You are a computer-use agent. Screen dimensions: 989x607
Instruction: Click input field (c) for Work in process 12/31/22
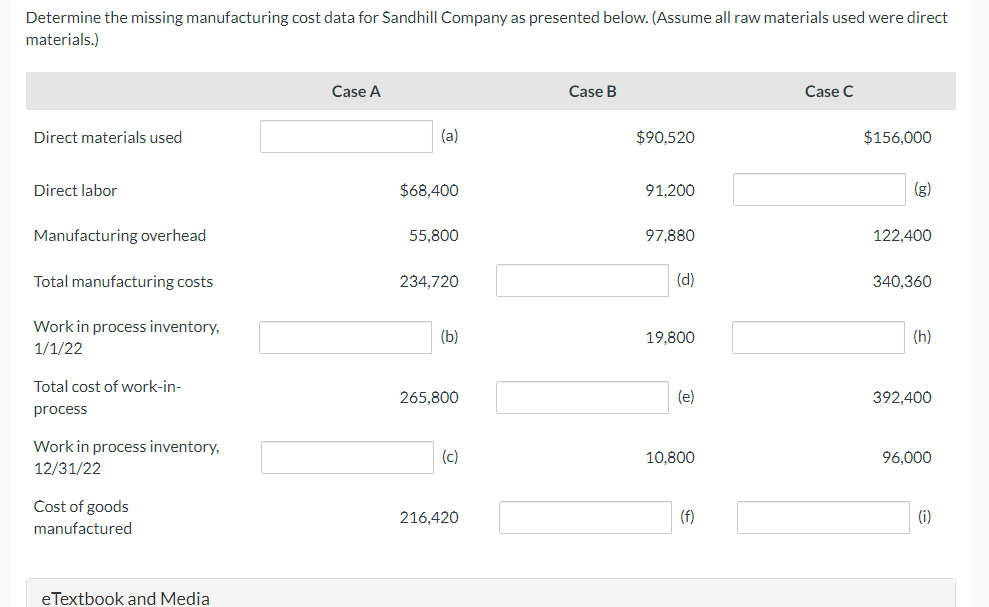coord(346,457)
